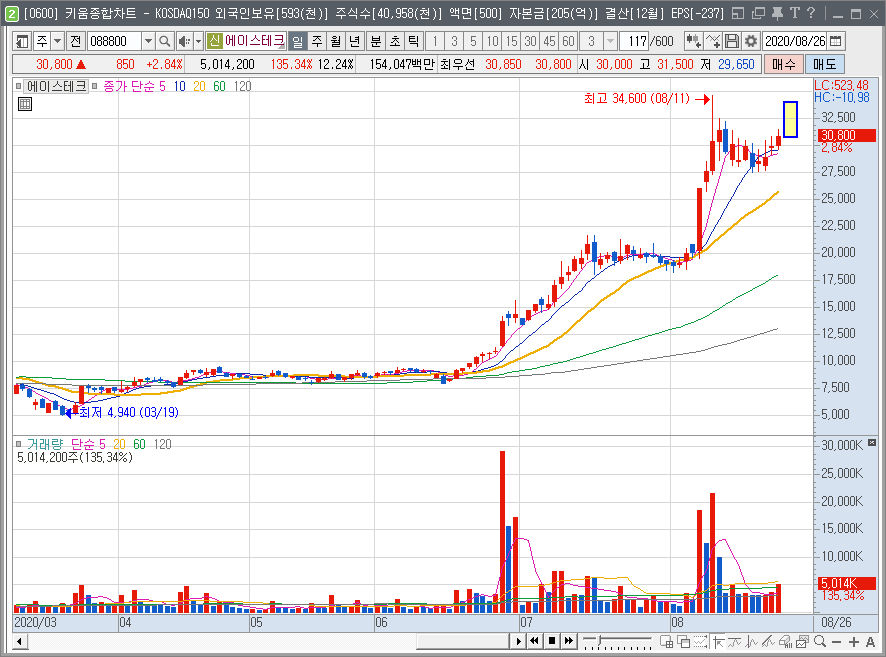Choose the 30 interval preset

click(x=531, y=41)
